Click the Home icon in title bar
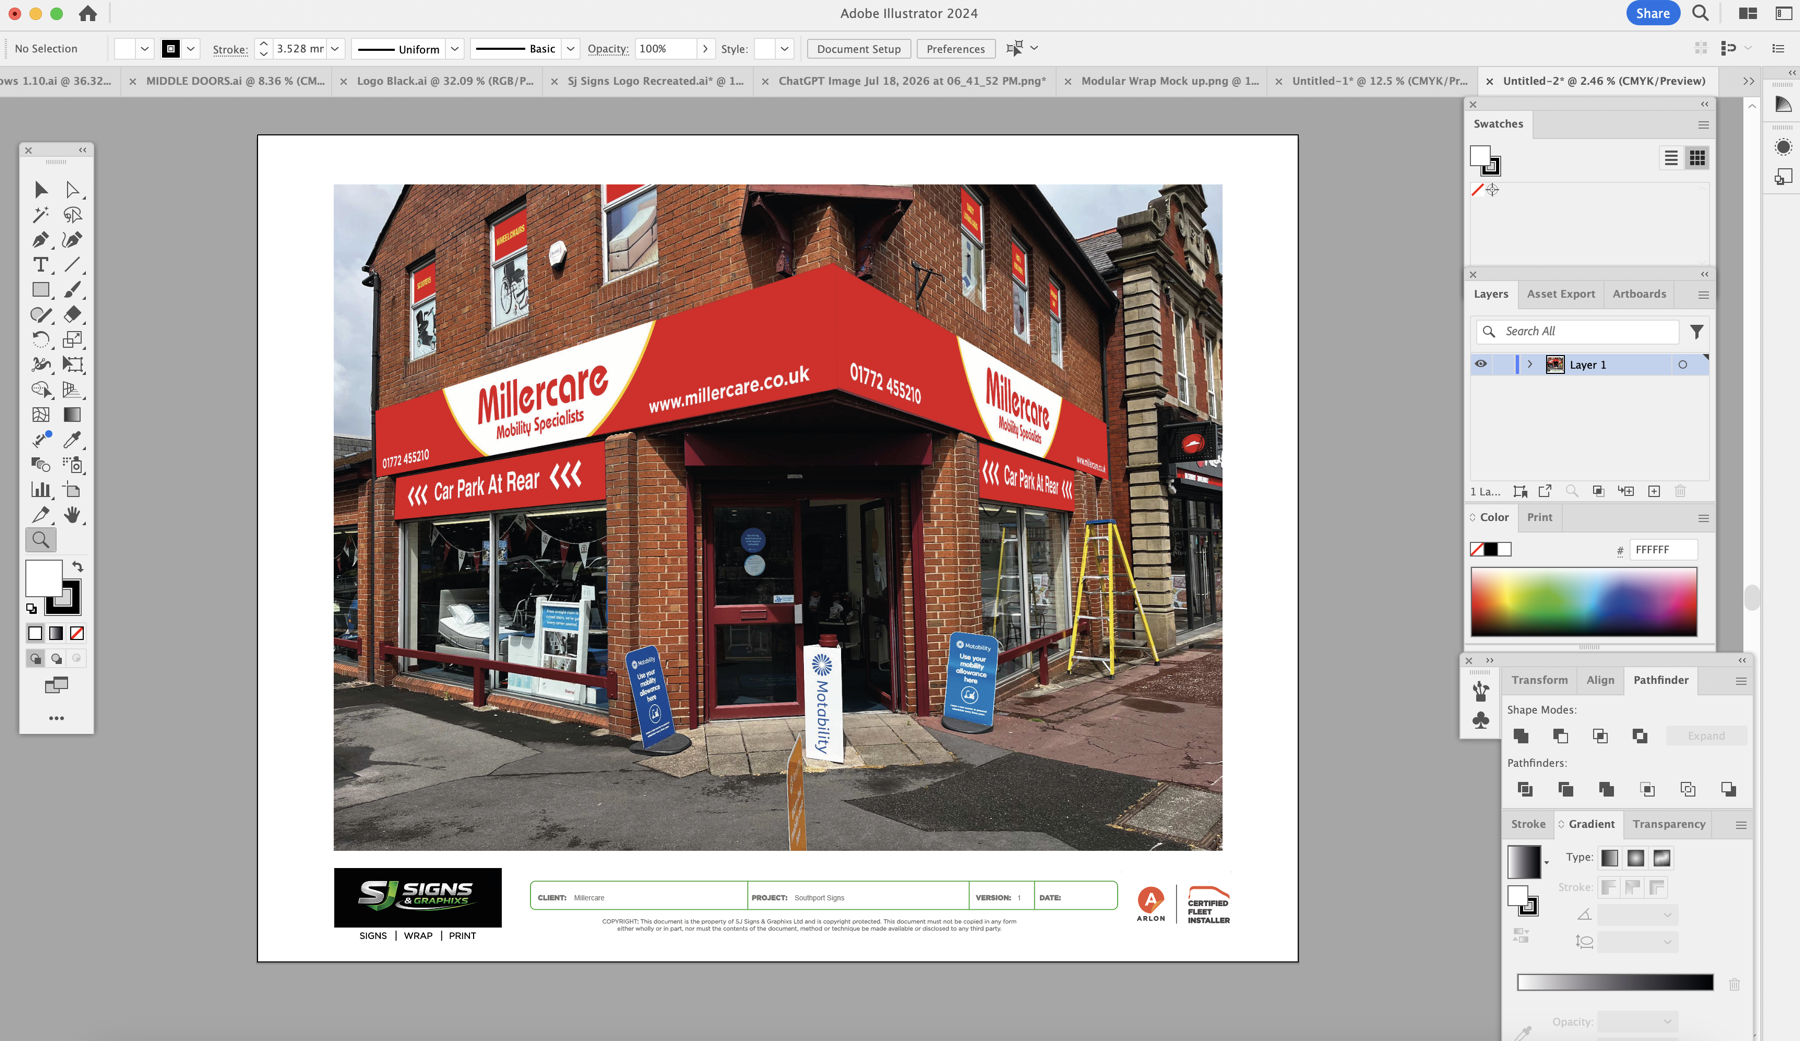 [88, 13]
